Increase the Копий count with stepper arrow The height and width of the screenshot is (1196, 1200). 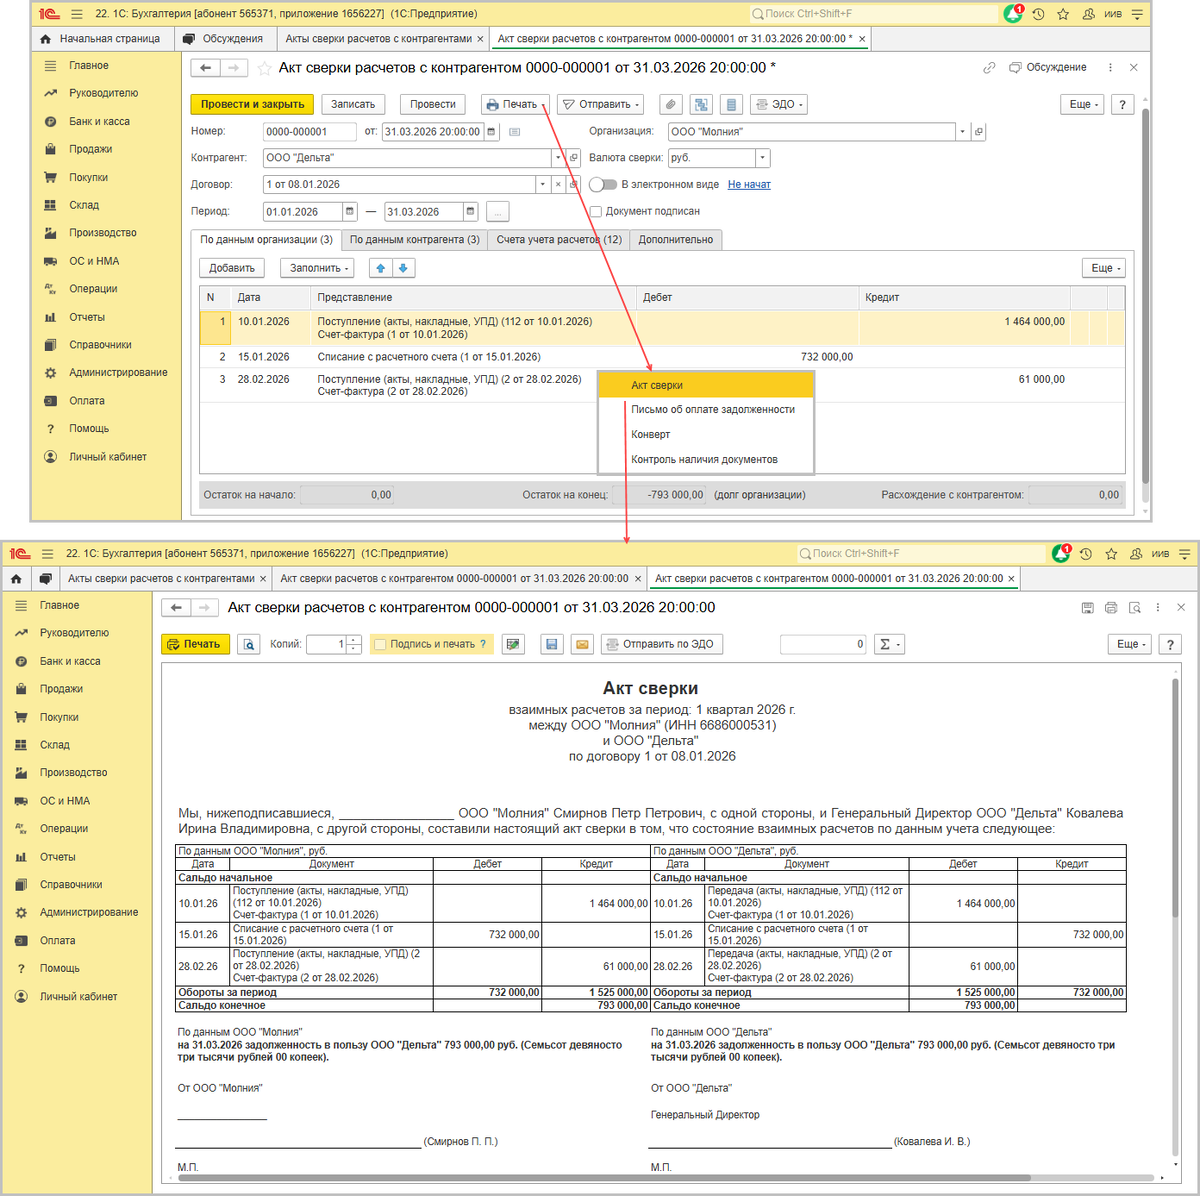354,641
